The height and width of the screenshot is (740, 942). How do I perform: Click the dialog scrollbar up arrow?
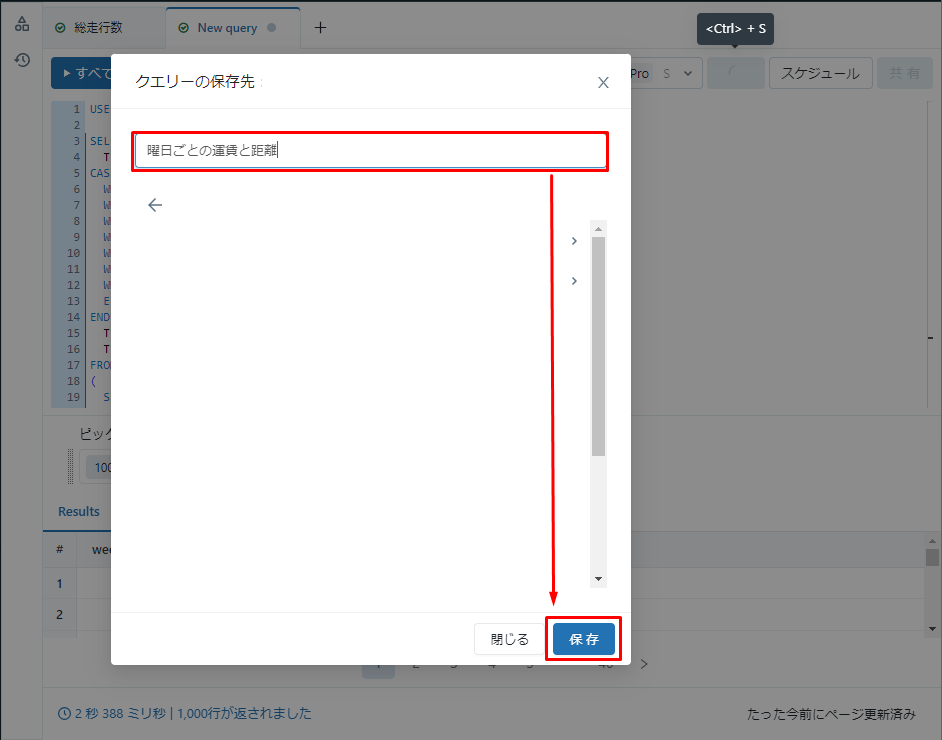pyautogui.click(x=598, y=229)
